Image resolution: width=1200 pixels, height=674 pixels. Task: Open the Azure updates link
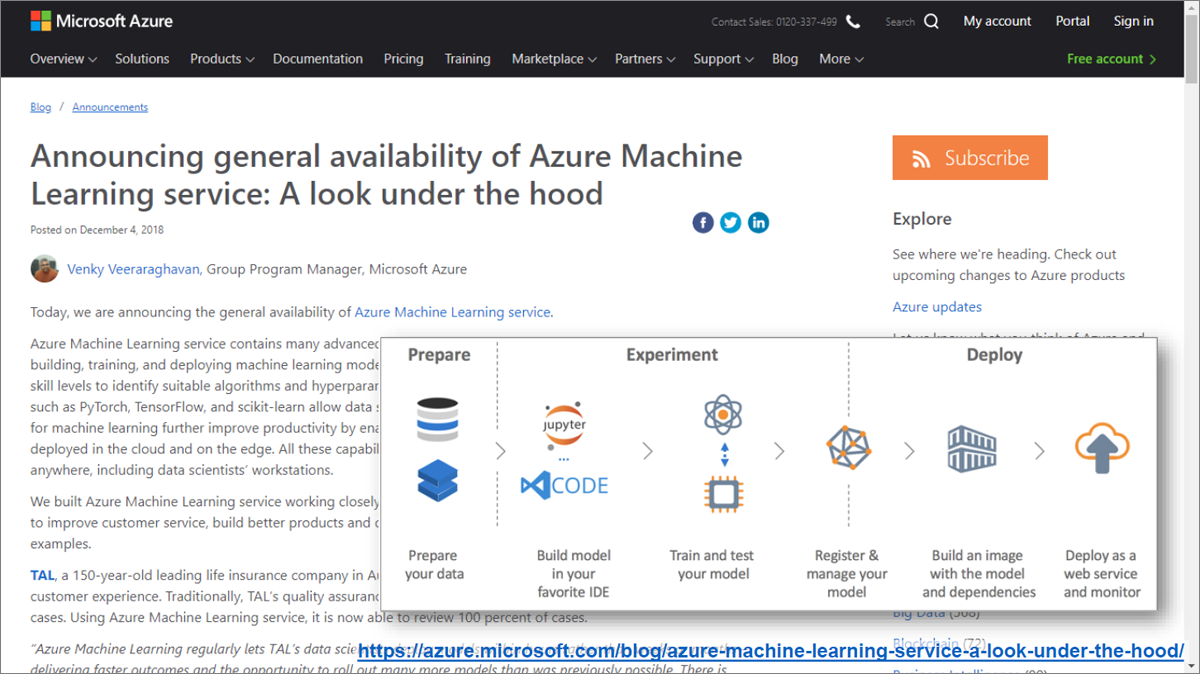tap(937, 307)
